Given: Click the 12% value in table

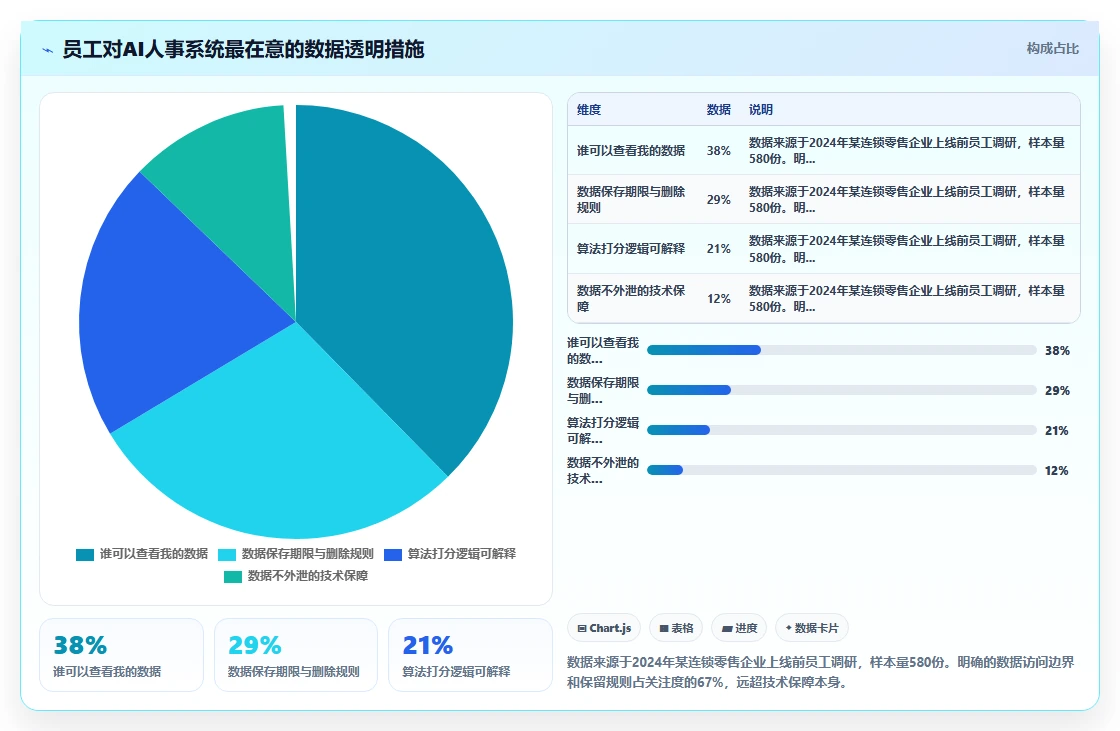Looking at the screenshot, I should (719, 298).
